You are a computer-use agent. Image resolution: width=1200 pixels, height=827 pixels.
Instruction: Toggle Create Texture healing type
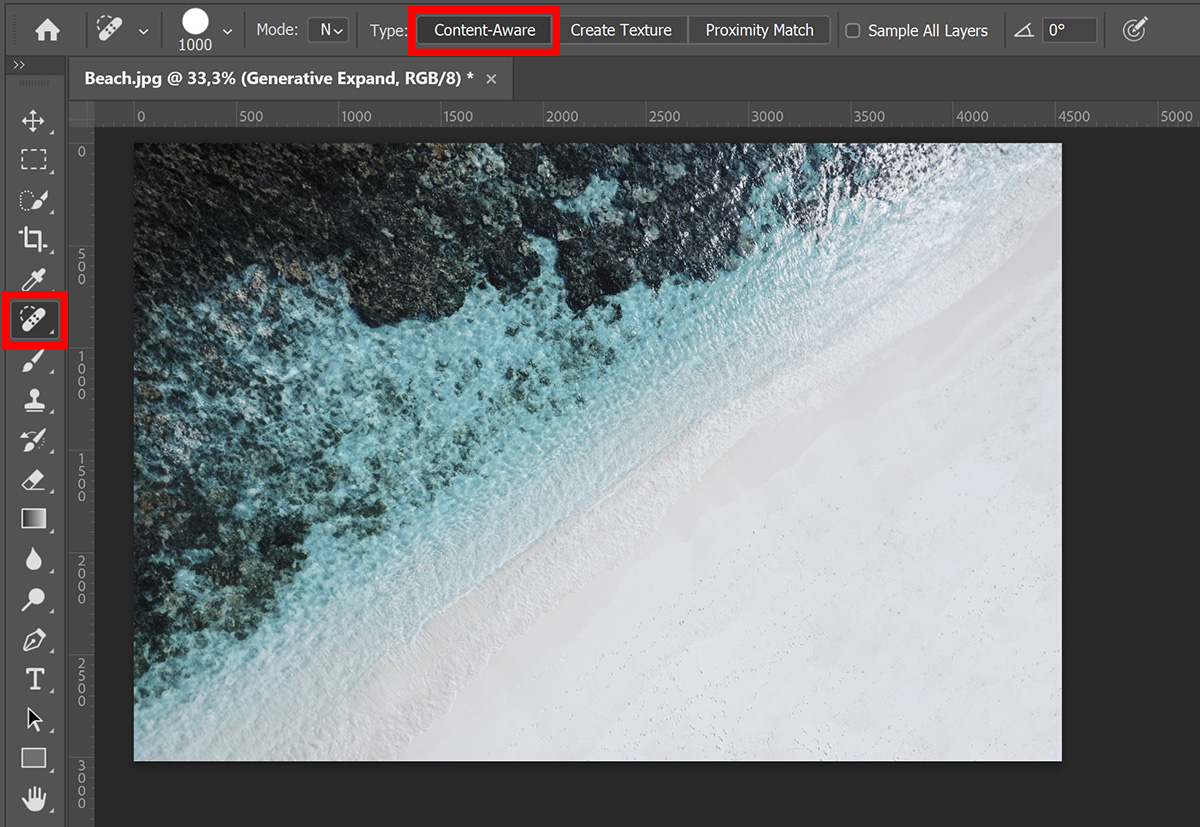coord(621,30)
